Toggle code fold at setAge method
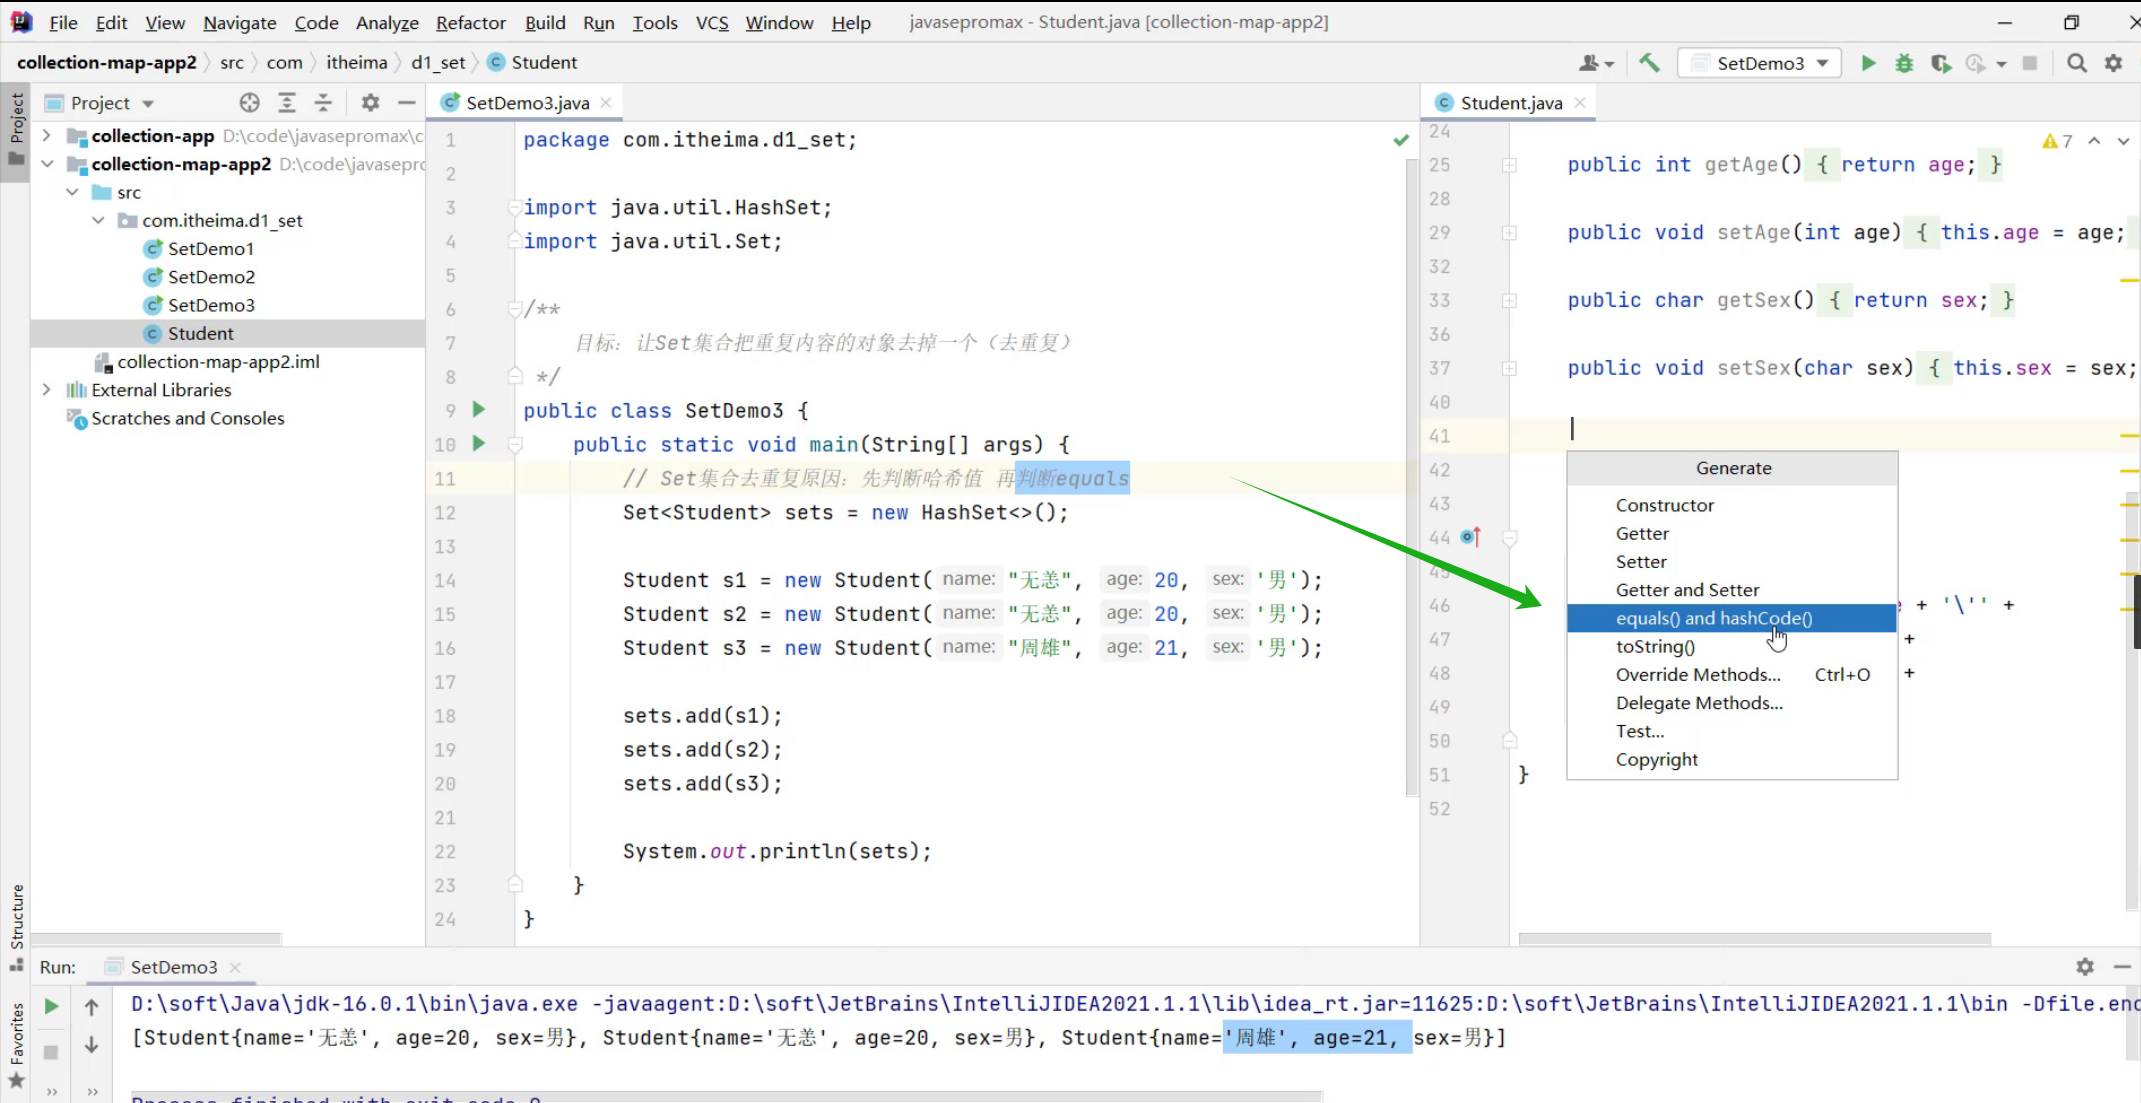This screenshot has height=1103, width=2141. tap(1509, 233)
